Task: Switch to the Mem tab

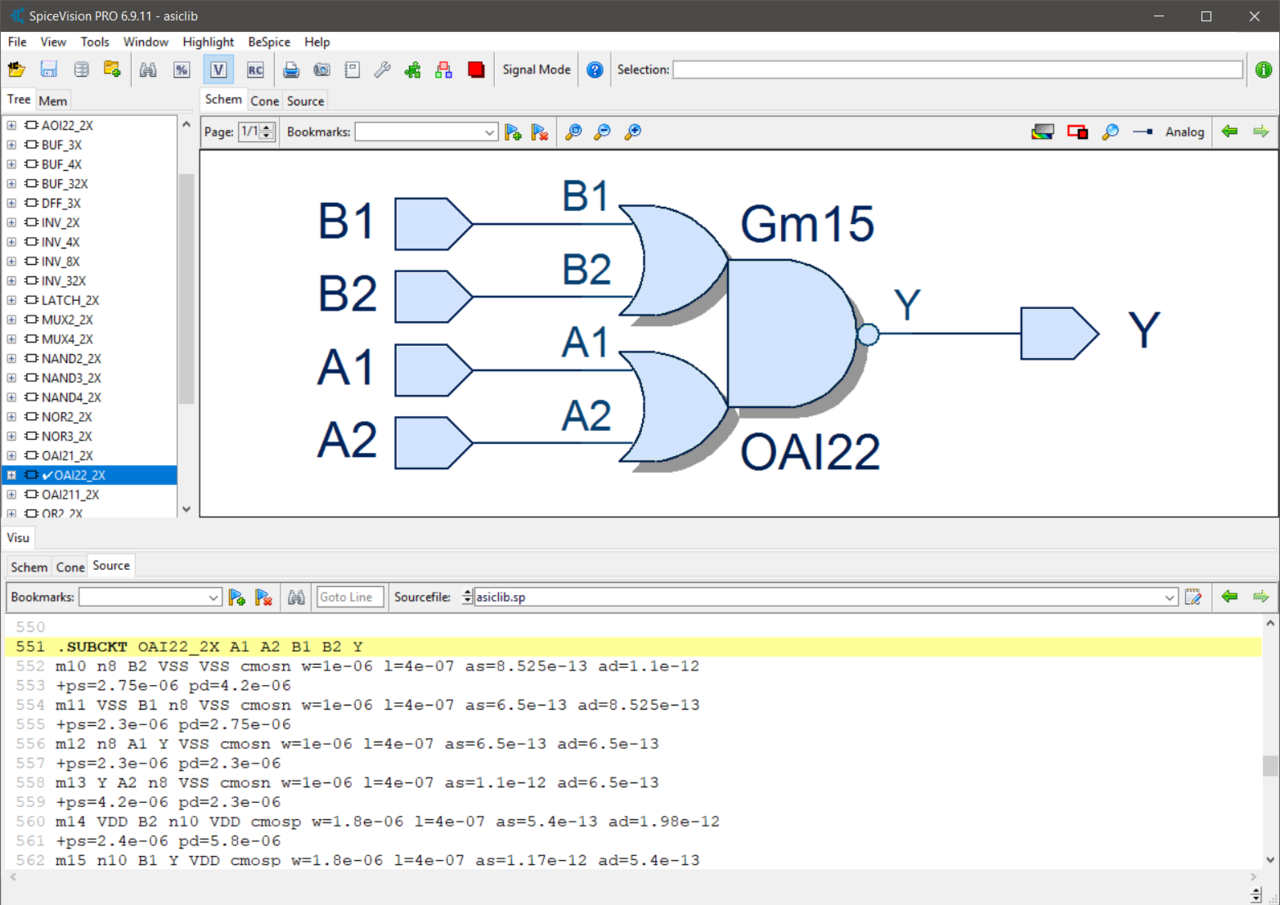Action: pyautogui.click(x=53, y=101)
